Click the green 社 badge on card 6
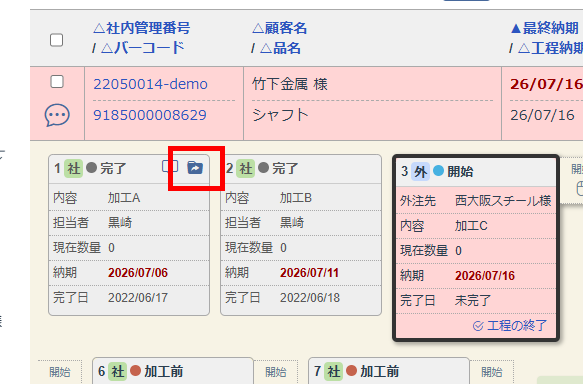 tap(118, 371)
